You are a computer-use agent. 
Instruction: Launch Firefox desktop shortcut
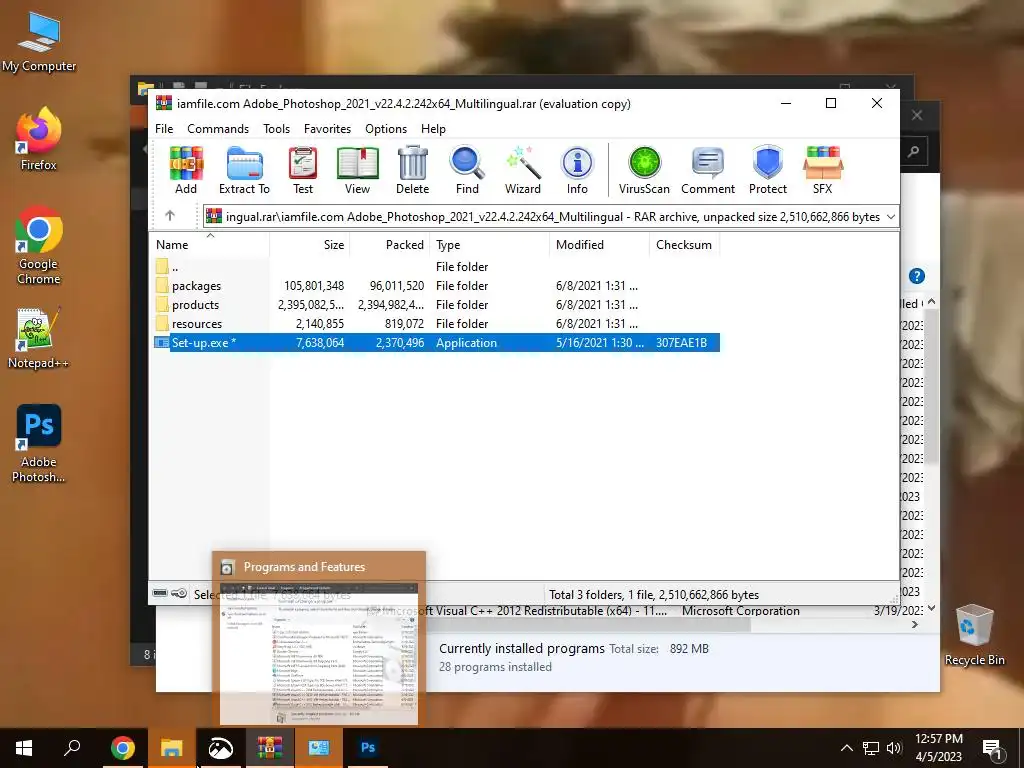point(39,138)
